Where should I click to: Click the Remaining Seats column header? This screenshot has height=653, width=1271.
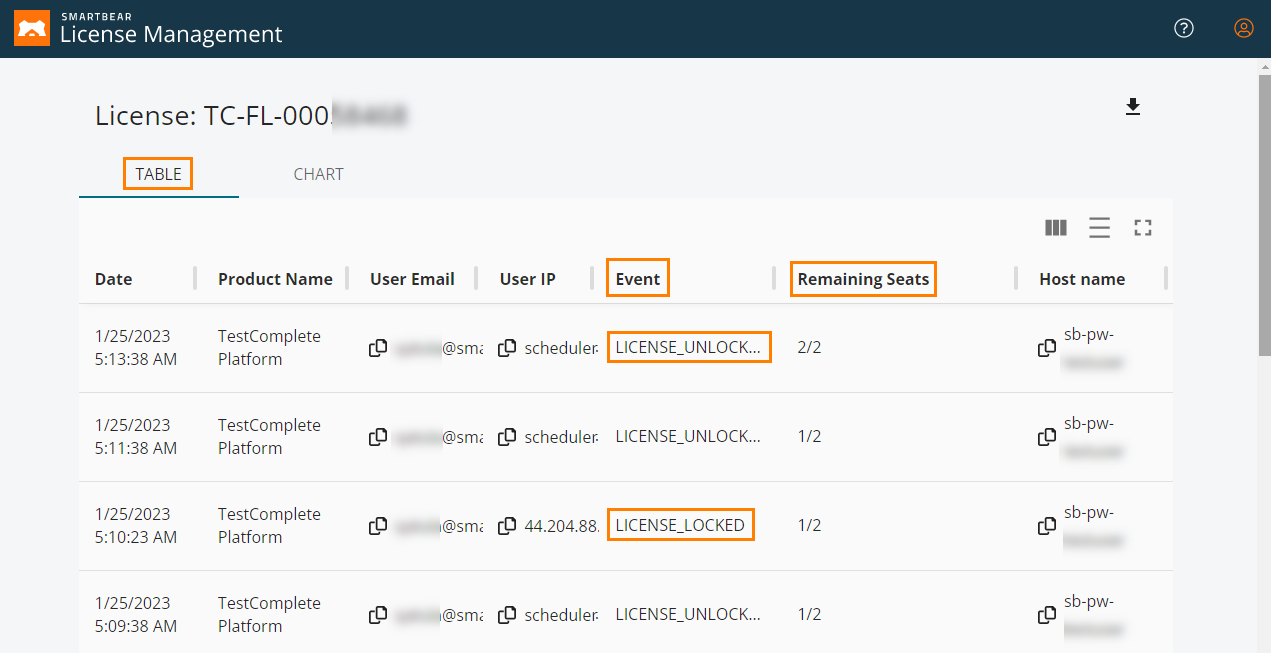(864, 279)
